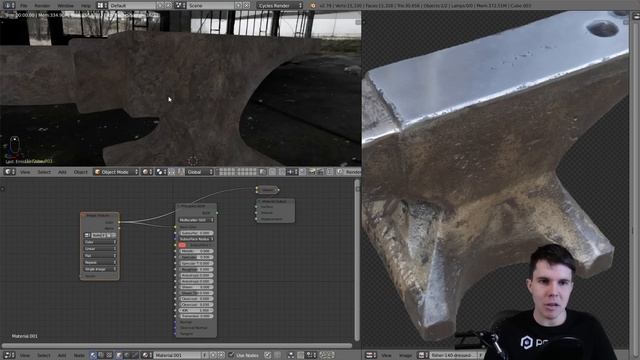Viewport: 640px width, 360px height.
Task: Open Repeat extension dropdown on Image Texture node
Action: tap(100, 262)
